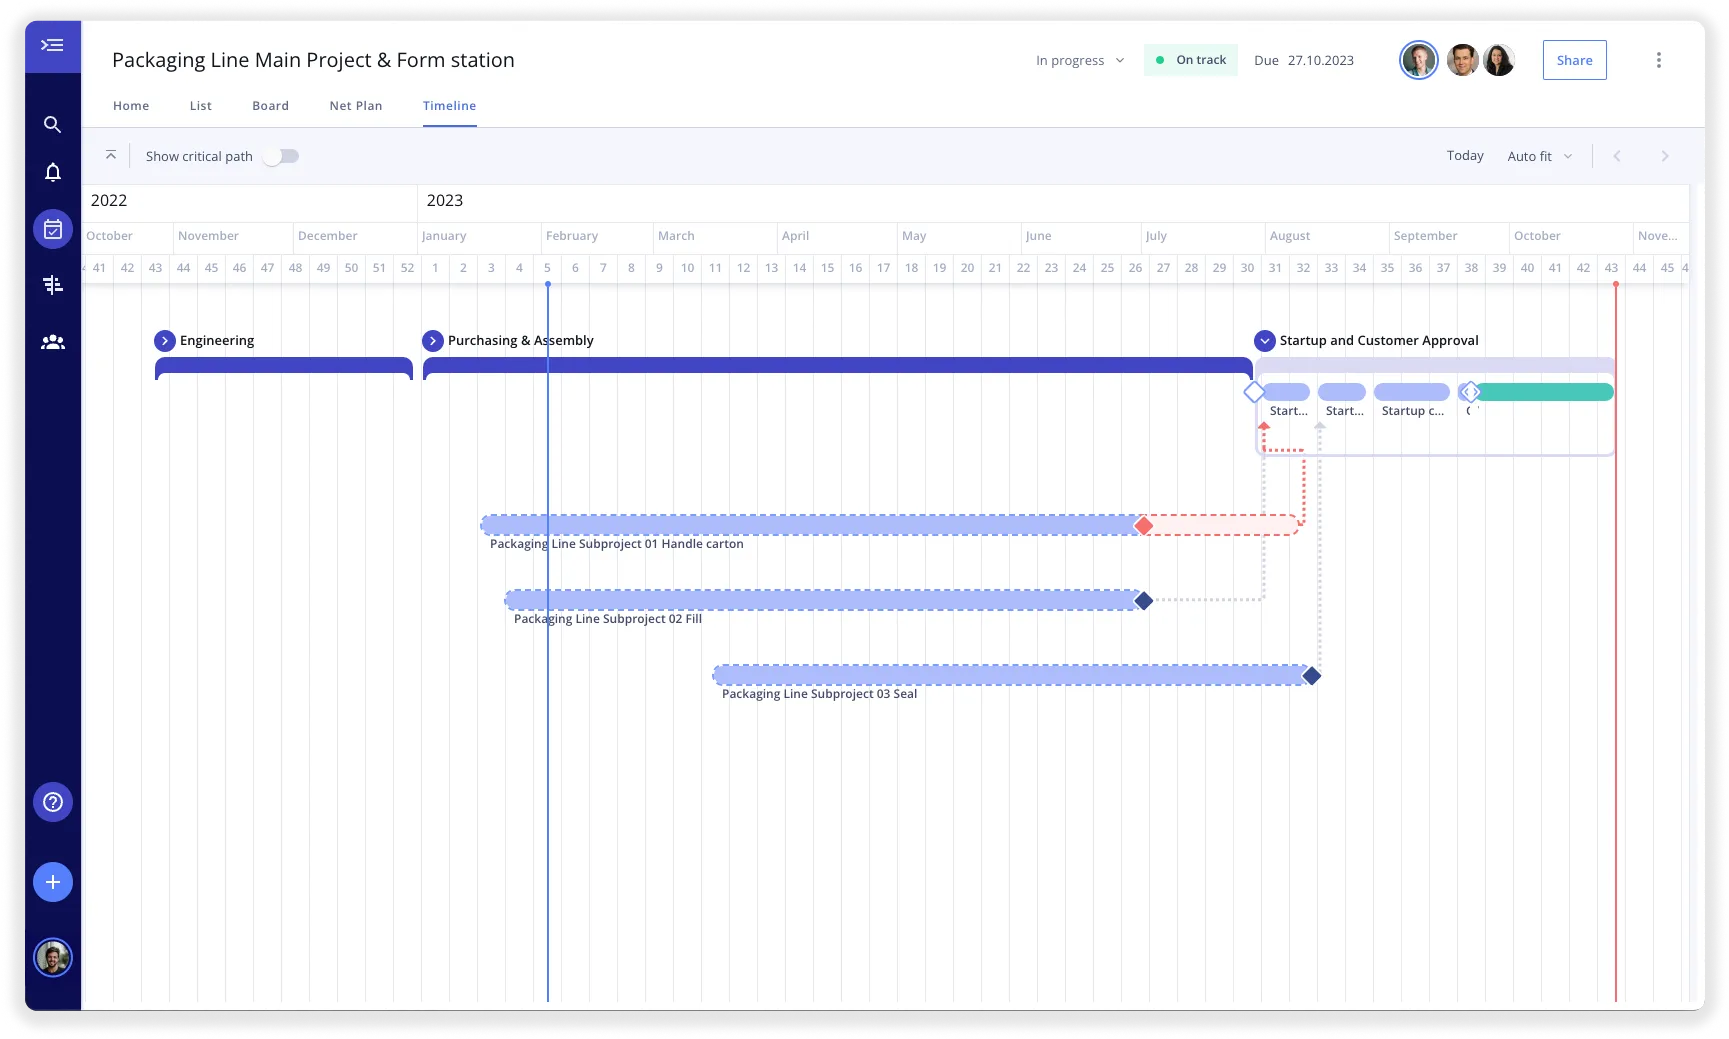Toggle critical path off after enabling
The image size is (1729, 1039).
point(281,156)
